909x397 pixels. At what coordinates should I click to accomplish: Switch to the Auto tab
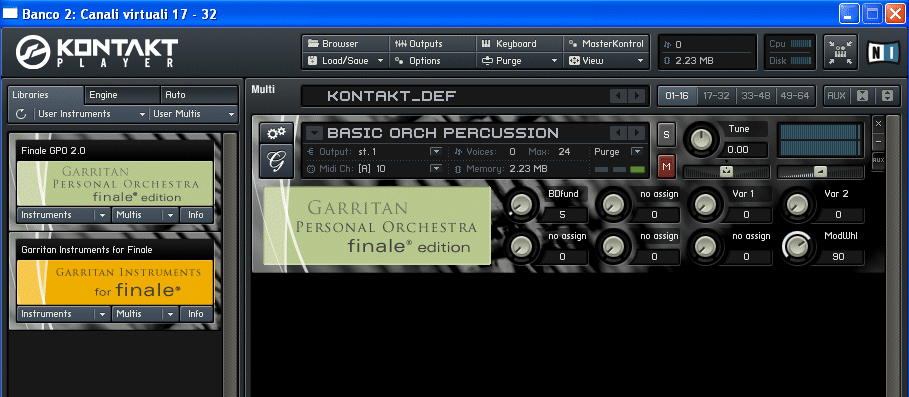[199, 95]
